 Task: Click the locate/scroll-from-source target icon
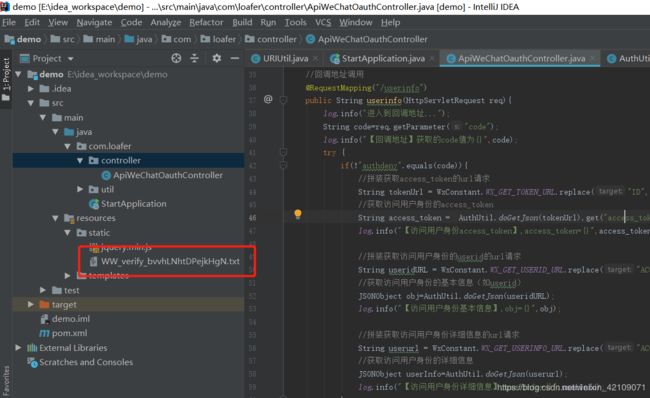pos(176,58)
